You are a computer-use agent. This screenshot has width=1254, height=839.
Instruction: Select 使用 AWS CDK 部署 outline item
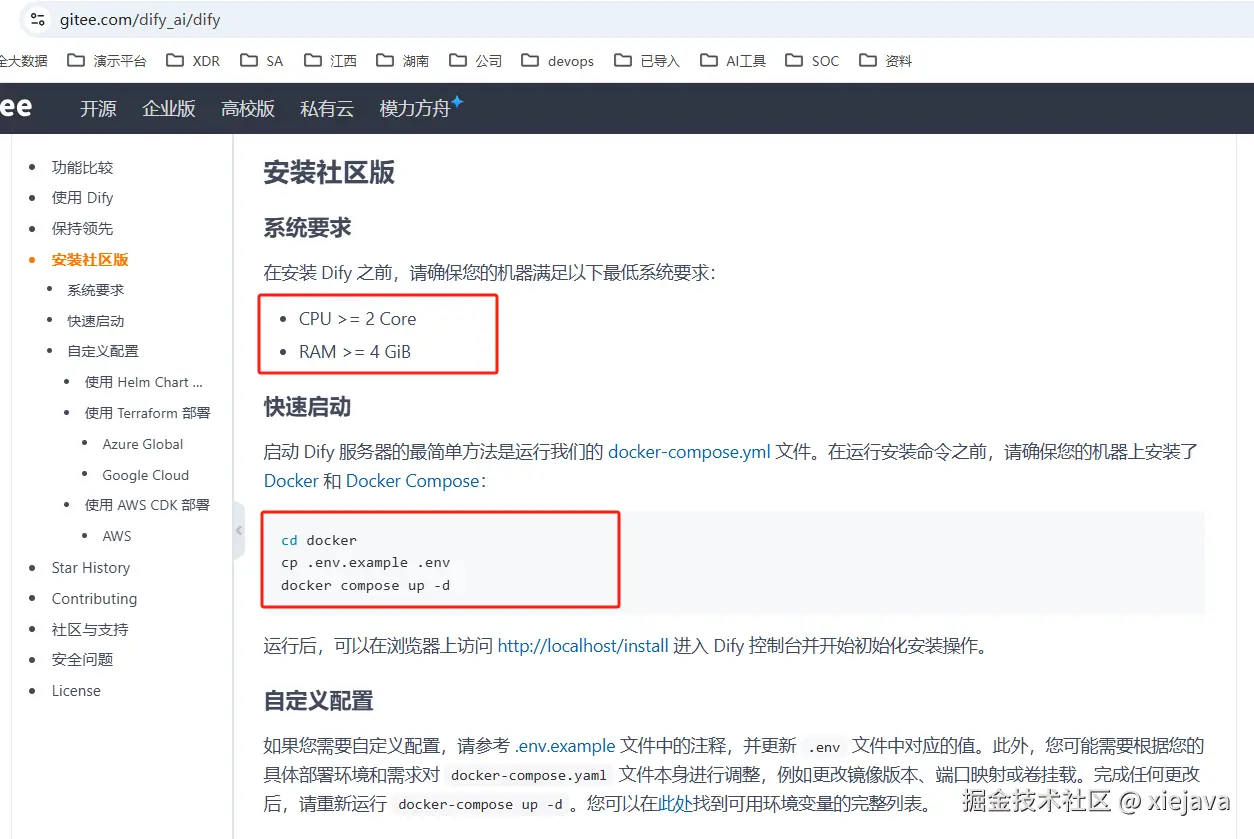point(148,505)
